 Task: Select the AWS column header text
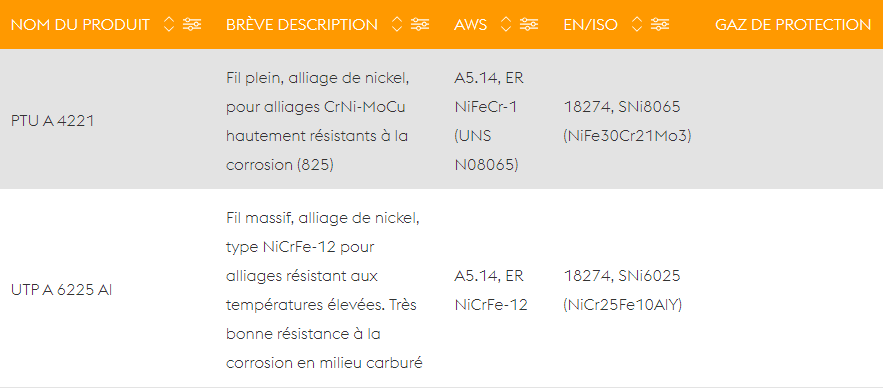(x=470, y=25)
